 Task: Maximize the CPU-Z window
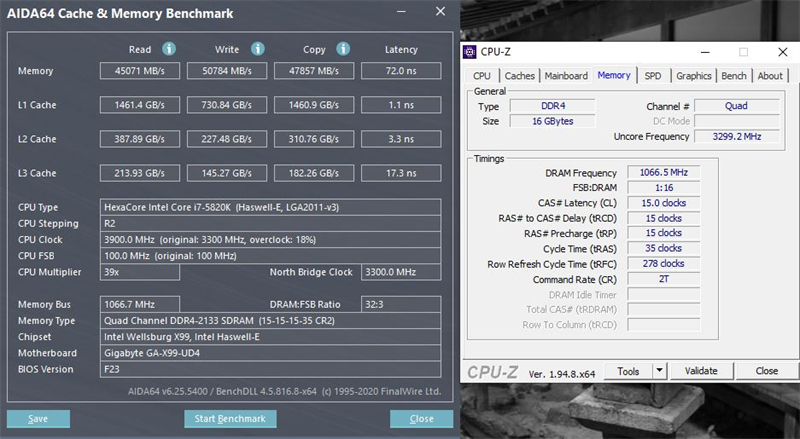pos(743,52)
